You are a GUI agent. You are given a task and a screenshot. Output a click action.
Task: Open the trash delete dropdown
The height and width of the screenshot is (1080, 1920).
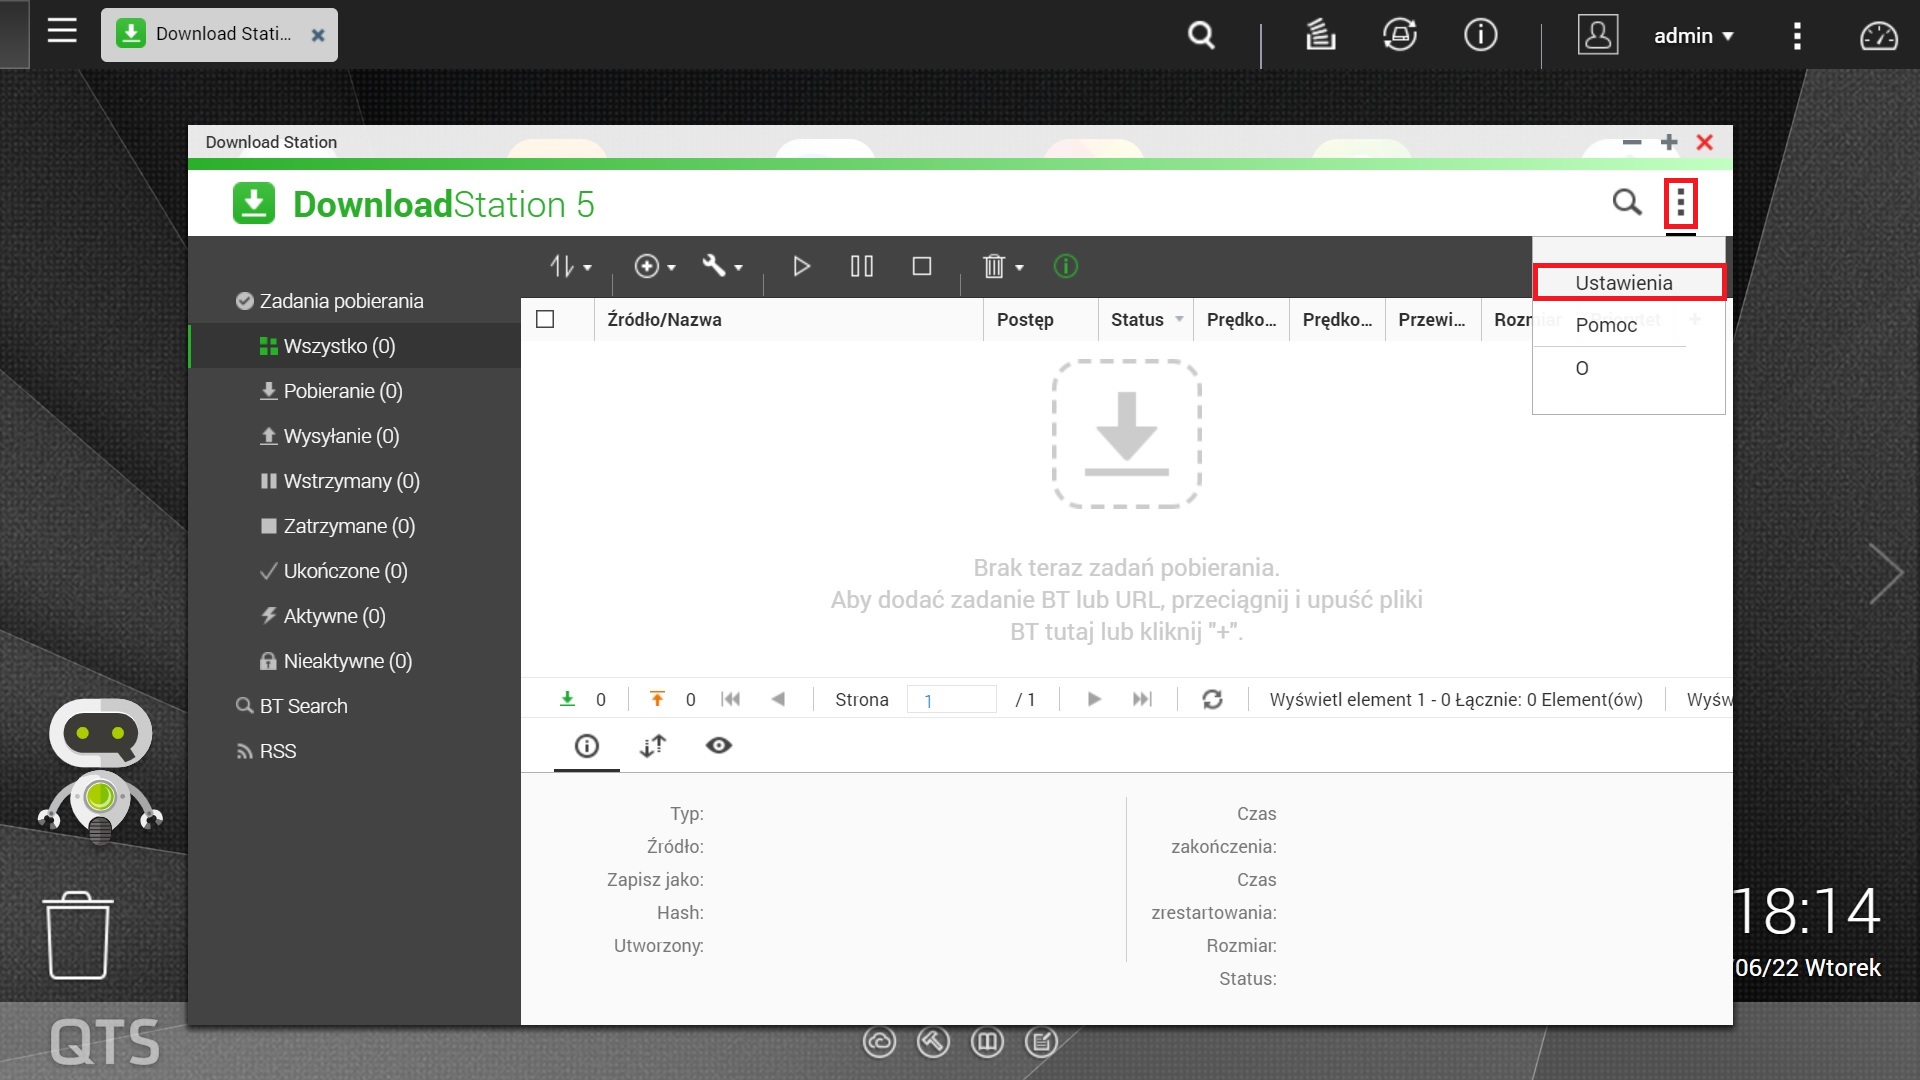pos(1003,266)
